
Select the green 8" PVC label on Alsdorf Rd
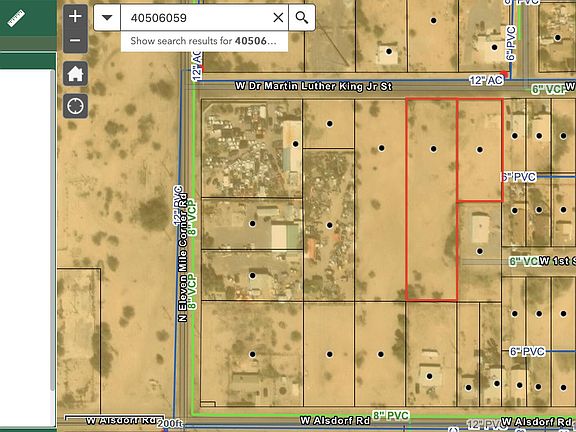coord(391,416)
